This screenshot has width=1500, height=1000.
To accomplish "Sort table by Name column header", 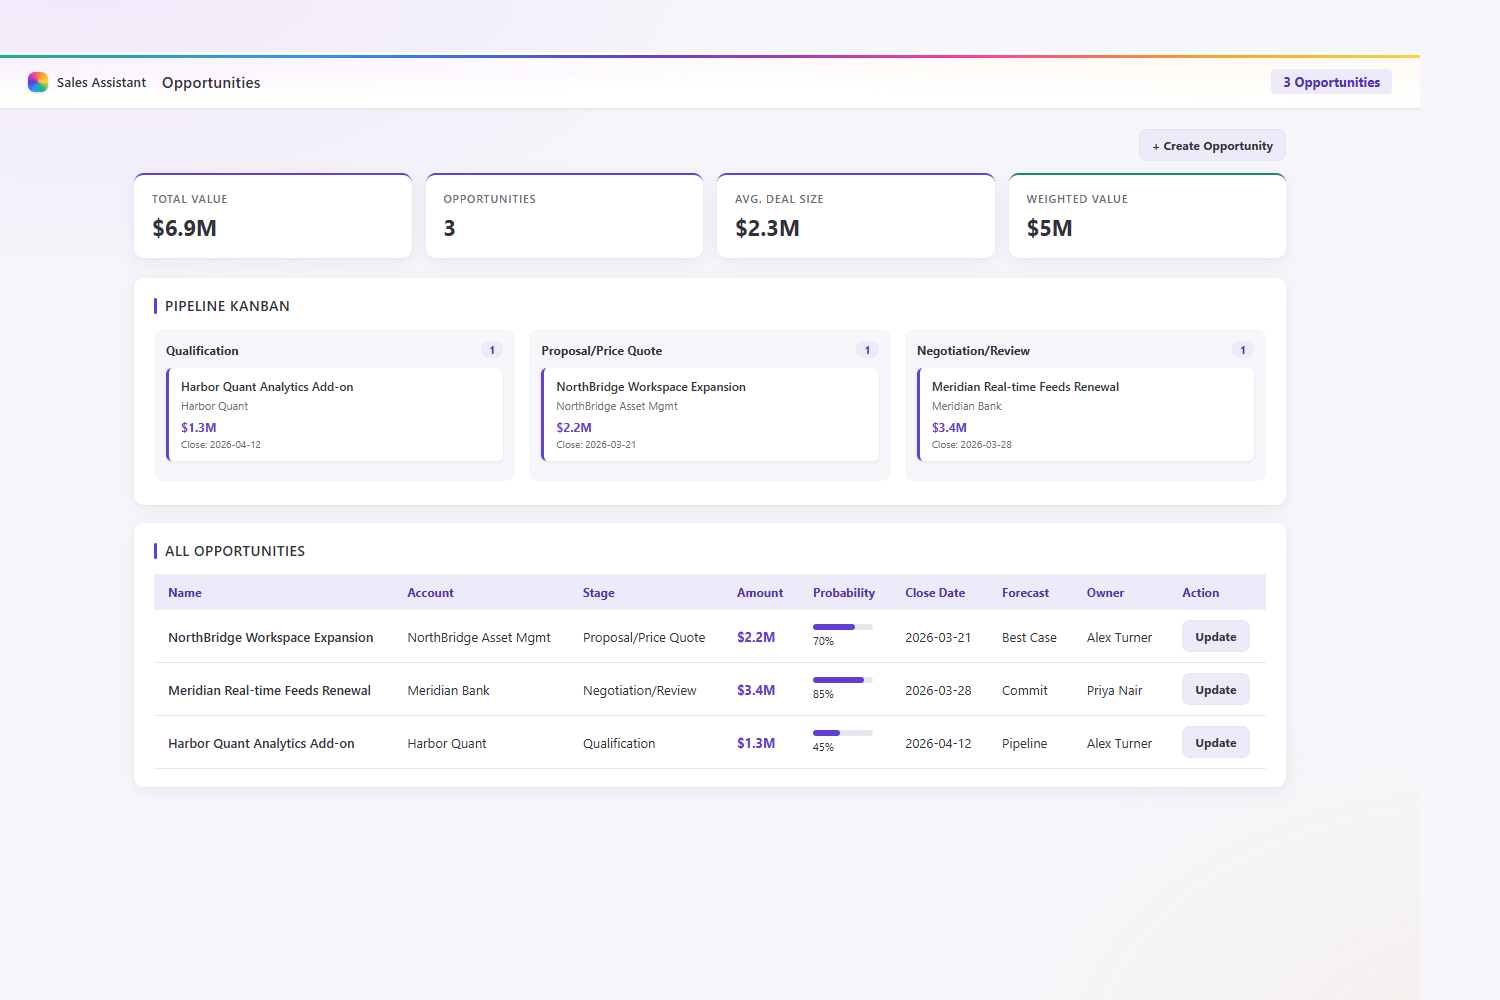I will point(185,593).
